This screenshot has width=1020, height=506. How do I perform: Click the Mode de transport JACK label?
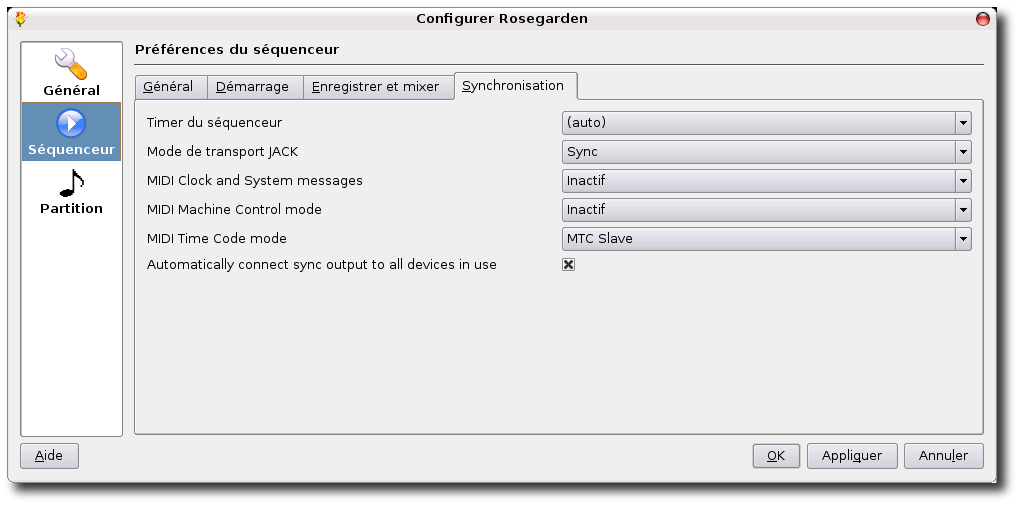pos(222,152)
